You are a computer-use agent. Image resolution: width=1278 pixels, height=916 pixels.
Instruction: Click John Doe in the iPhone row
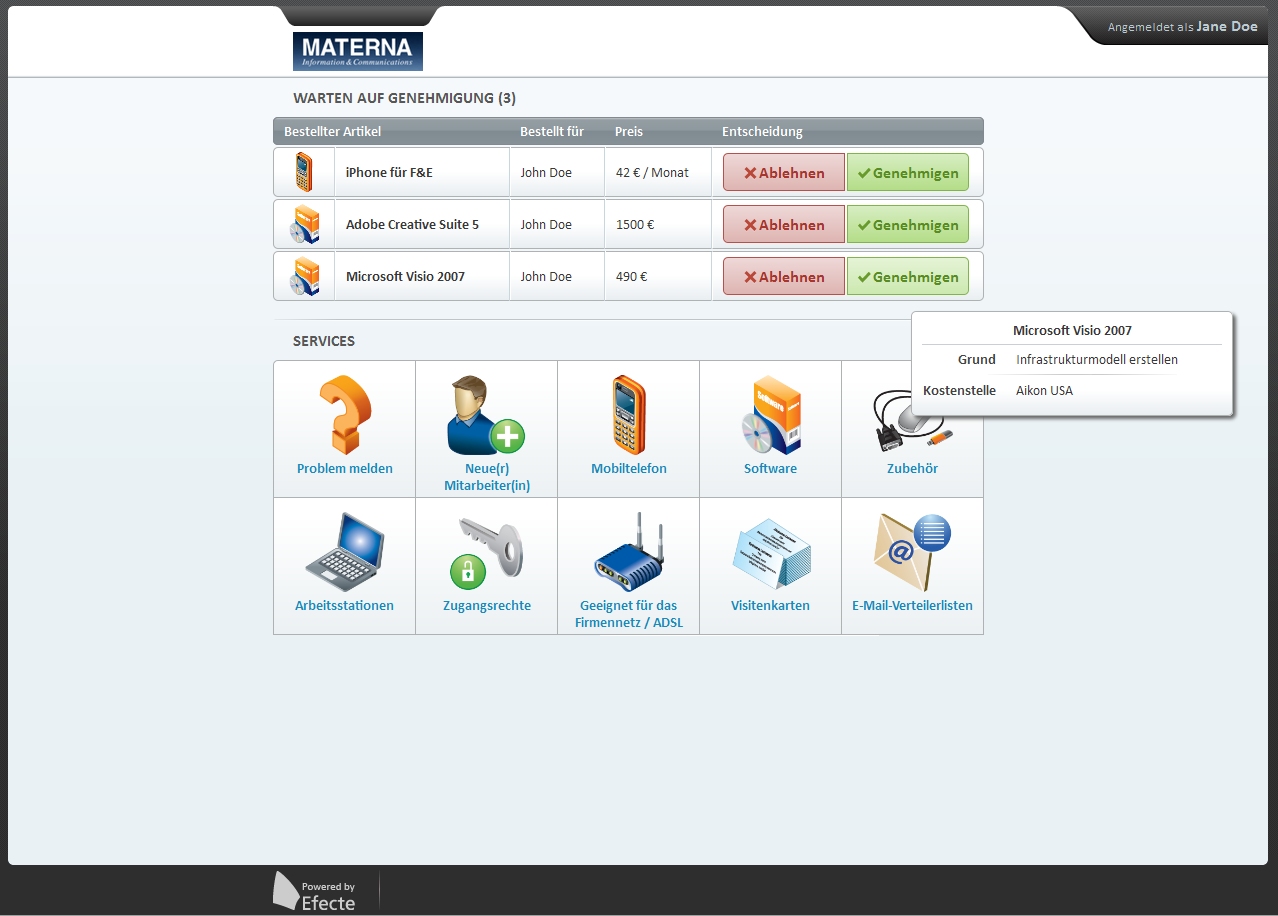[x=546, y=172]
